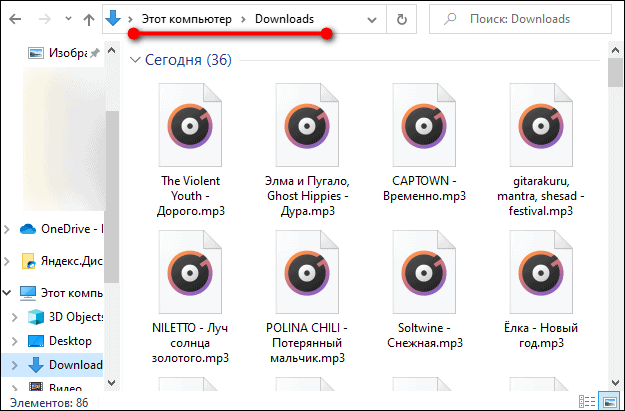This screenshot has height=411, width=625.
Task: Select file The Violent Youth - Дорого.mp3
Action: 191,150
